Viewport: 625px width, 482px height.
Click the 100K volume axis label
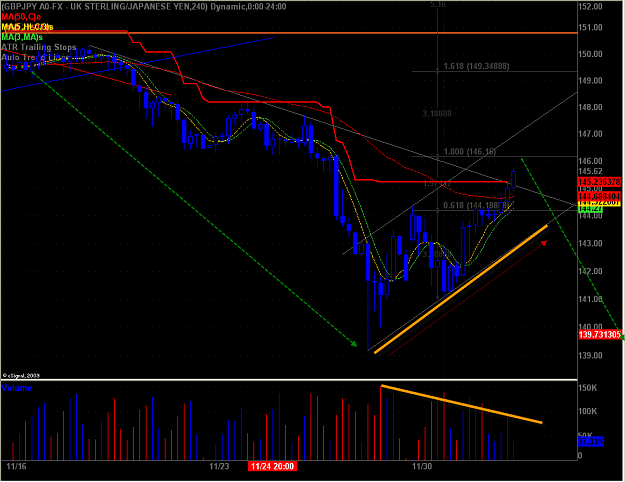[x=588, y=411]
